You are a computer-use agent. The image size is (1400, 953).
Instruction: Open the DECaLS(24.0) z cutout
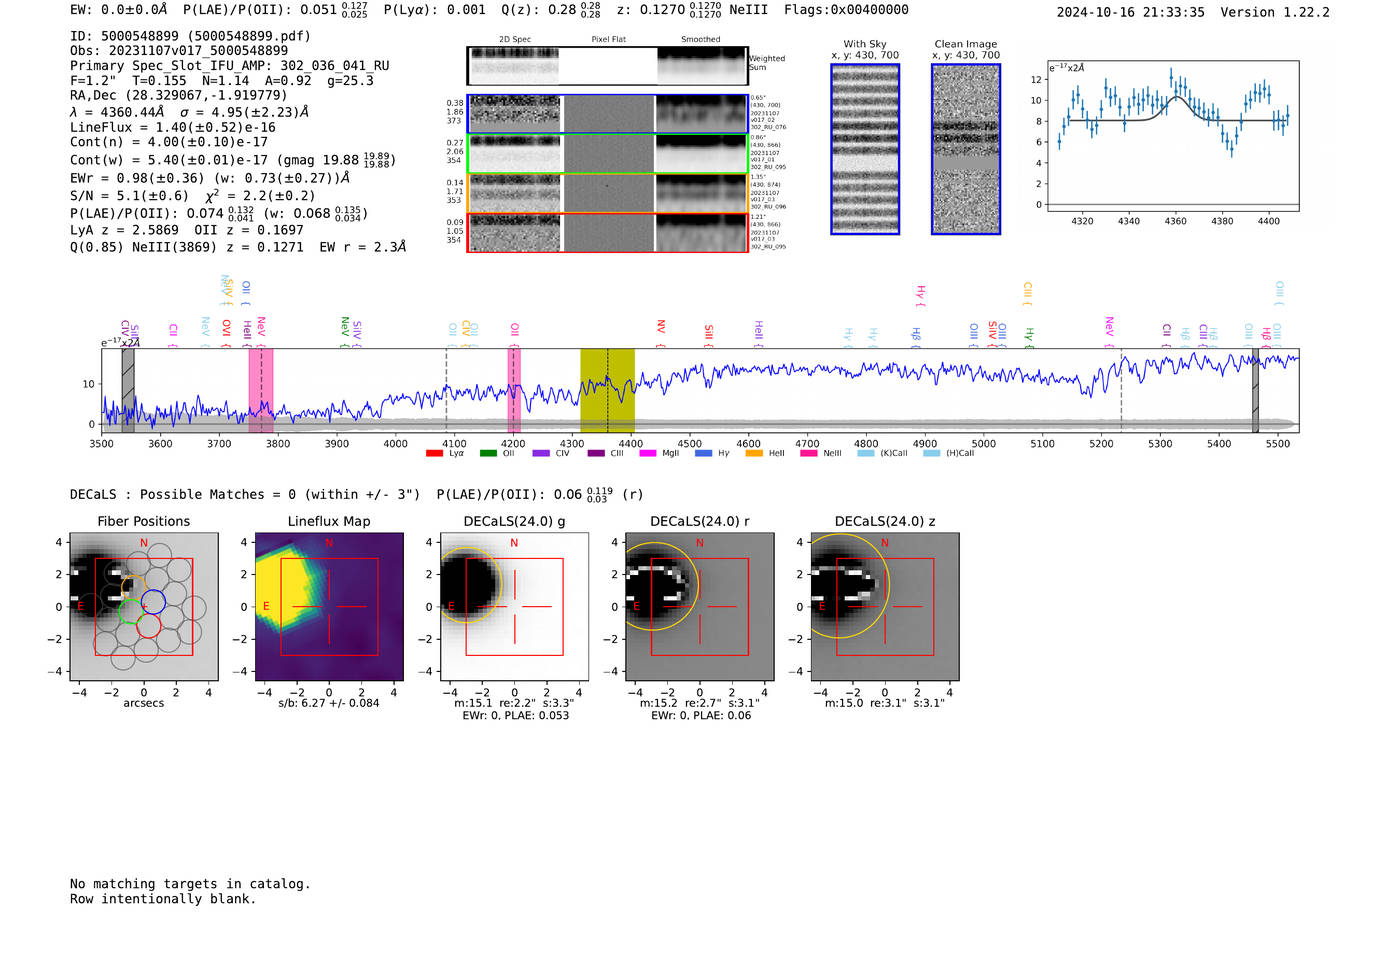[x=885, y=606]
